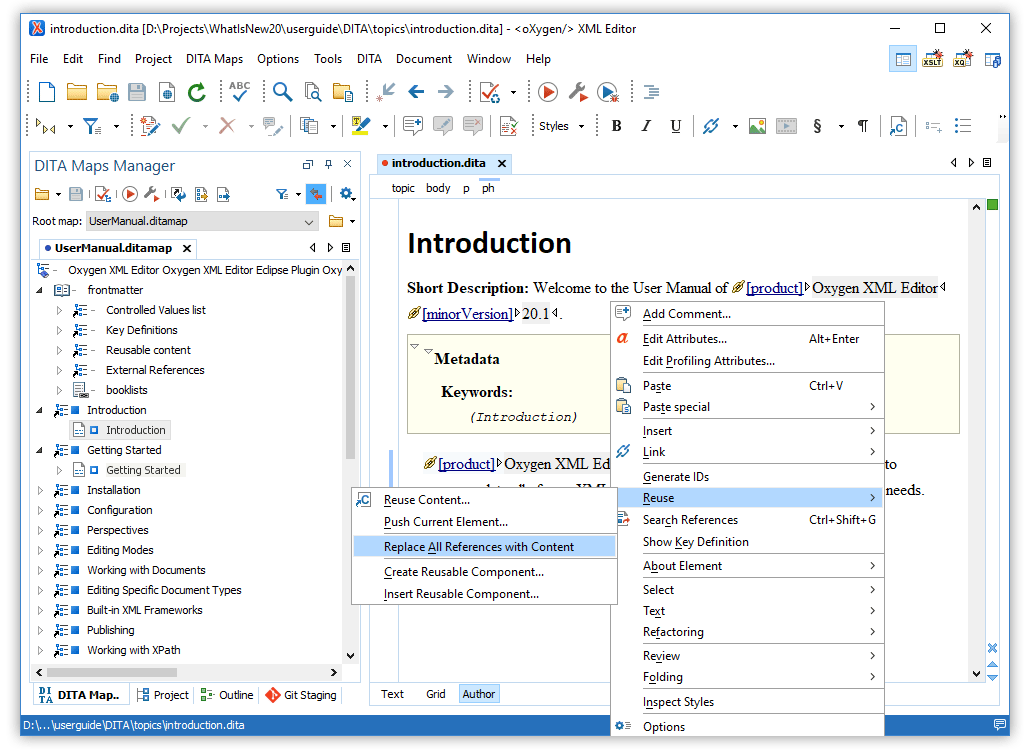
Task: Expand the Installation tree node
Action: 40,491
